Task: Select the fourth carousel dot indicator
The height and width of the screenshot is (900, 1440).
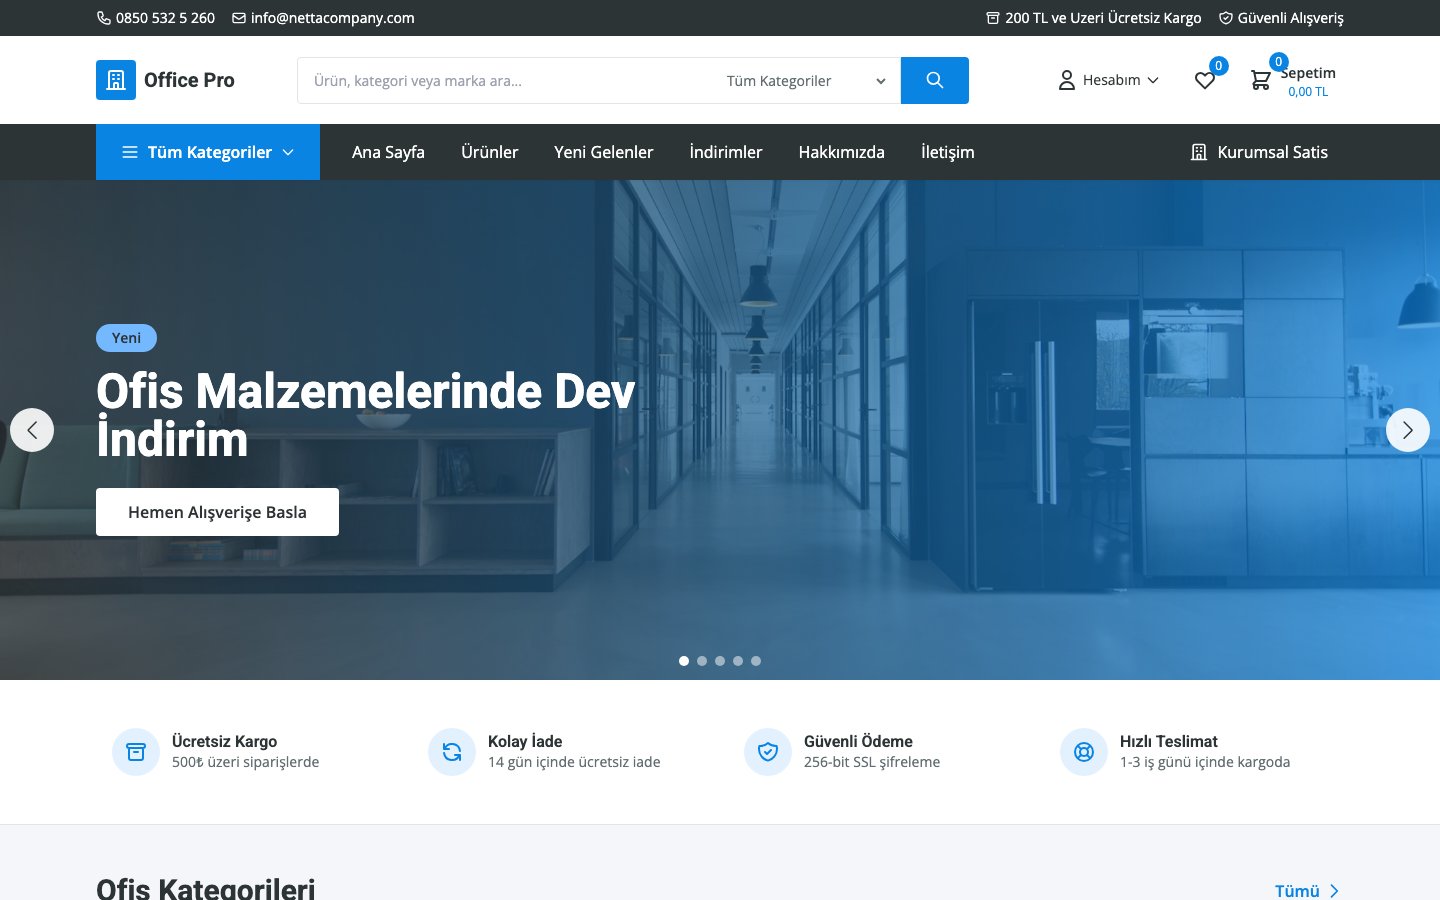Action: point(738,660)
